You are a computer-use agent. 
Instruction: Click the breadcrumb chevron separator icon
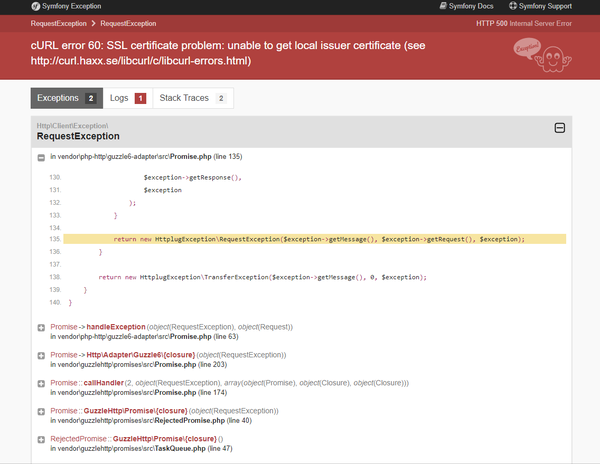(x=93, y=23)
